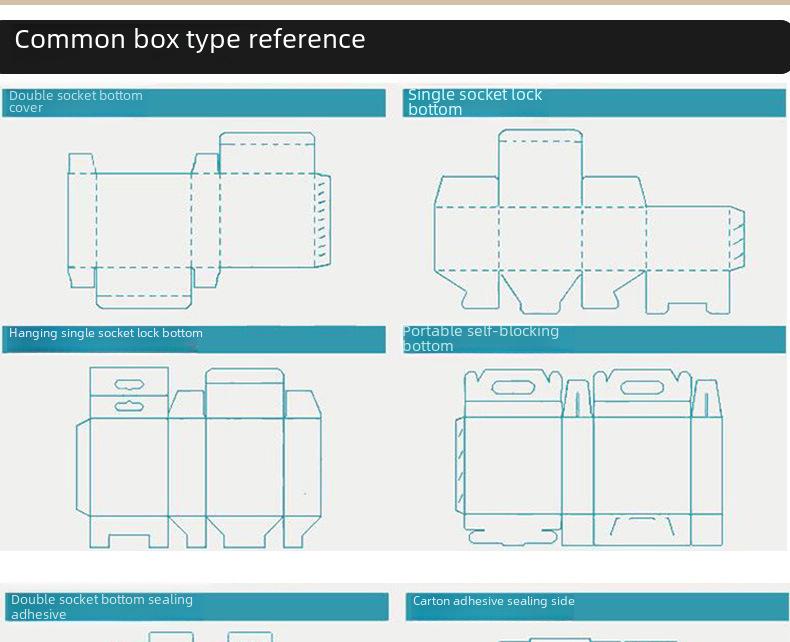Open the "Portable self-blocking bottom" label
This screenshot has width=790, height=642.
click(481, 339)
